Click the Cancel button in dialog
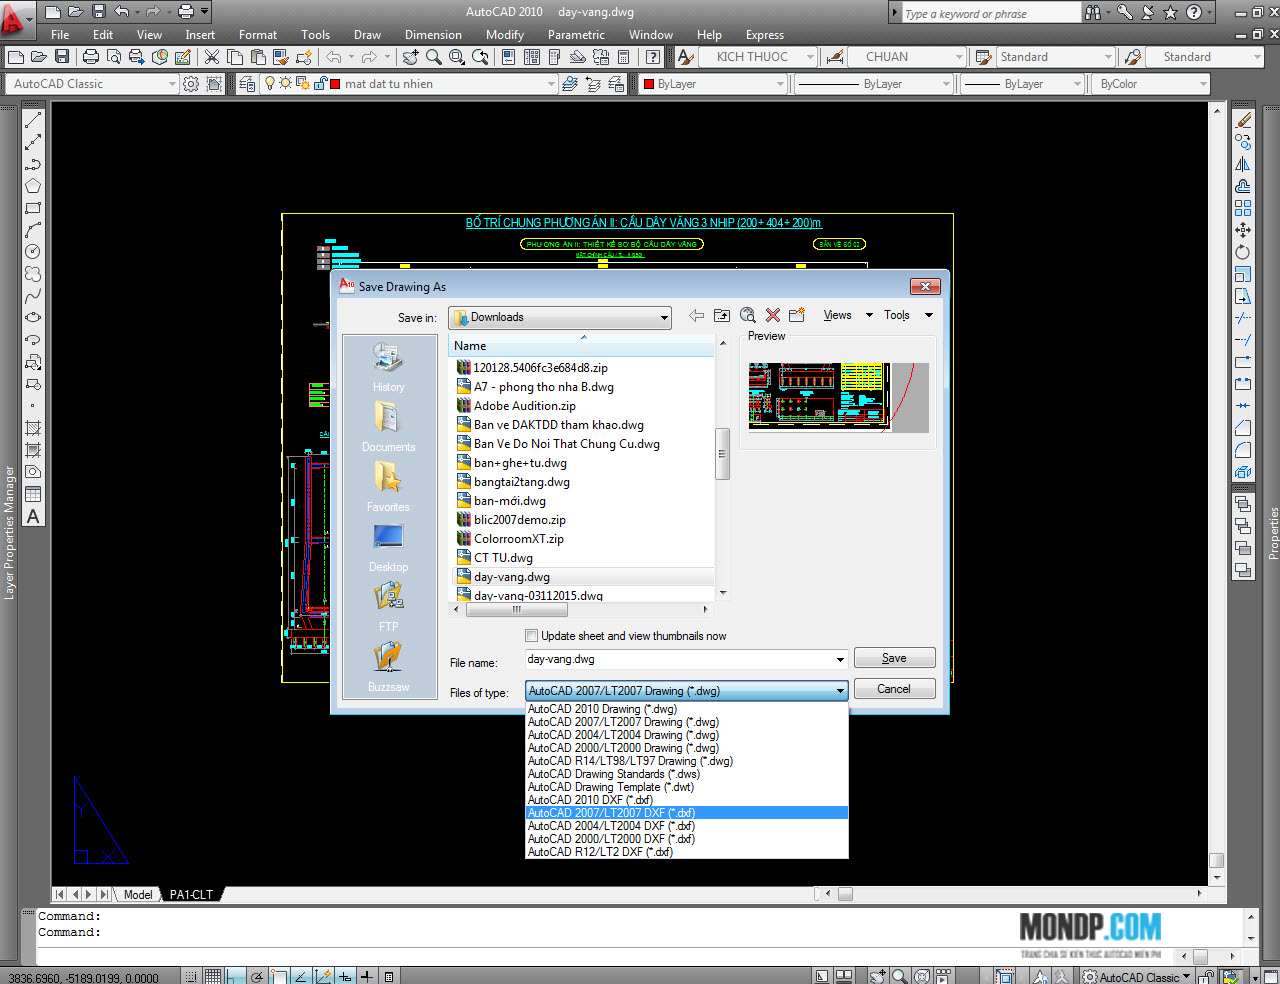 pyautogui.click(x=894, y=689)
